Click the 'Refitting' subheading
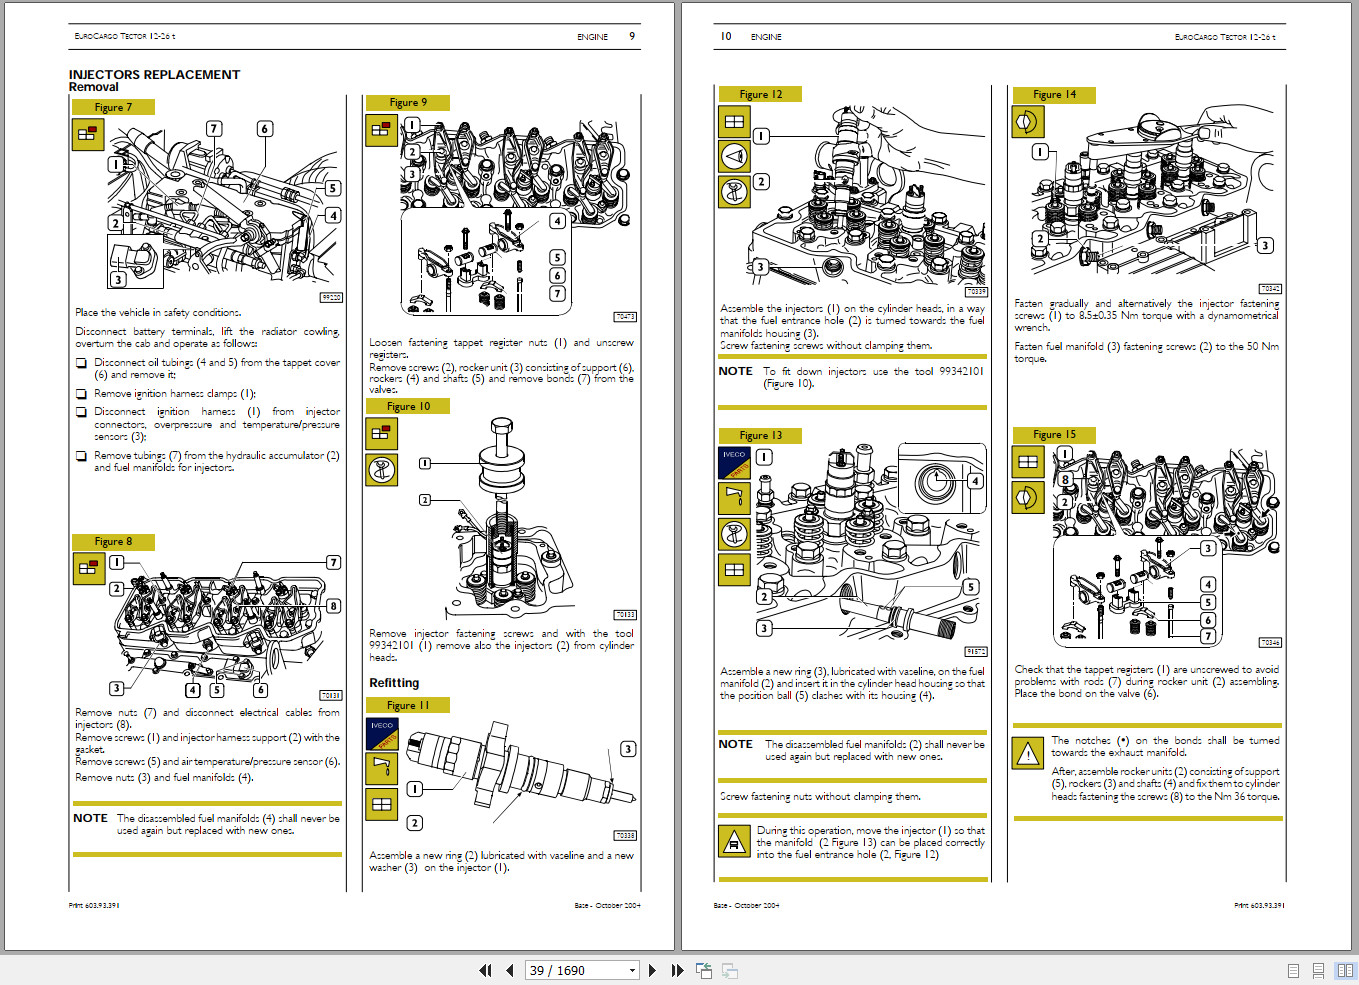This screenshot has height=985, width=1359. pyautogui.click(x=394, y=683)
